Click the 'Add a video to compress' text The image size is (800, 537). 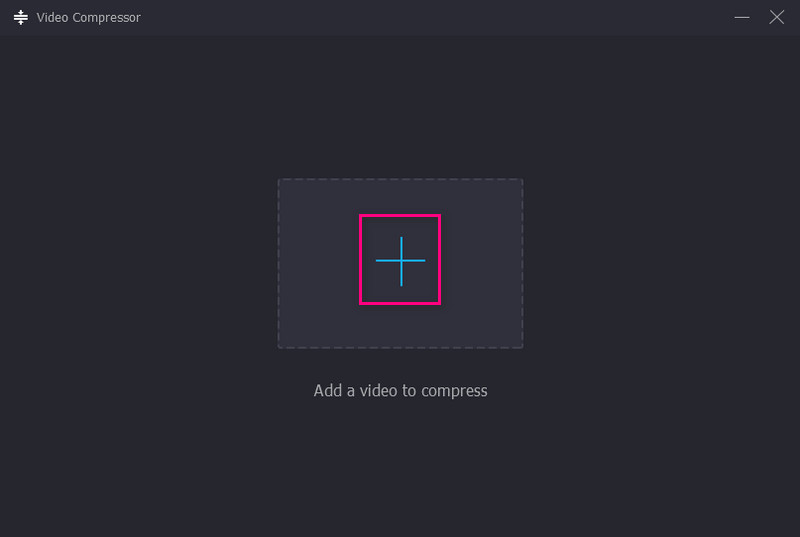point(400,390)
